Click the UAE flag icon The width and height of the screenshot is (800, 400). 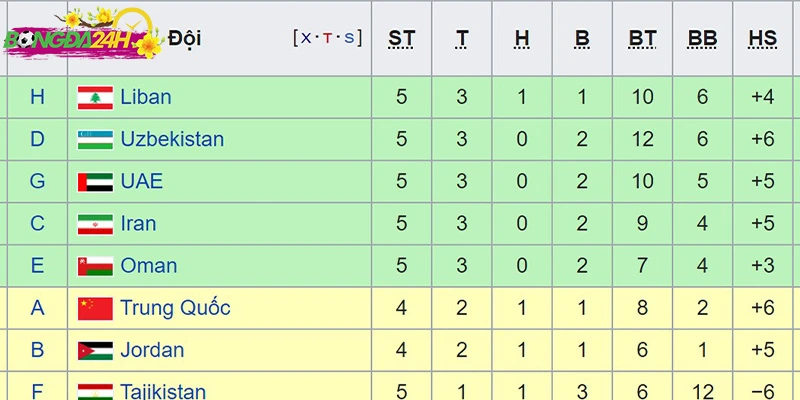pyautogui.click(x=95, y=182)
